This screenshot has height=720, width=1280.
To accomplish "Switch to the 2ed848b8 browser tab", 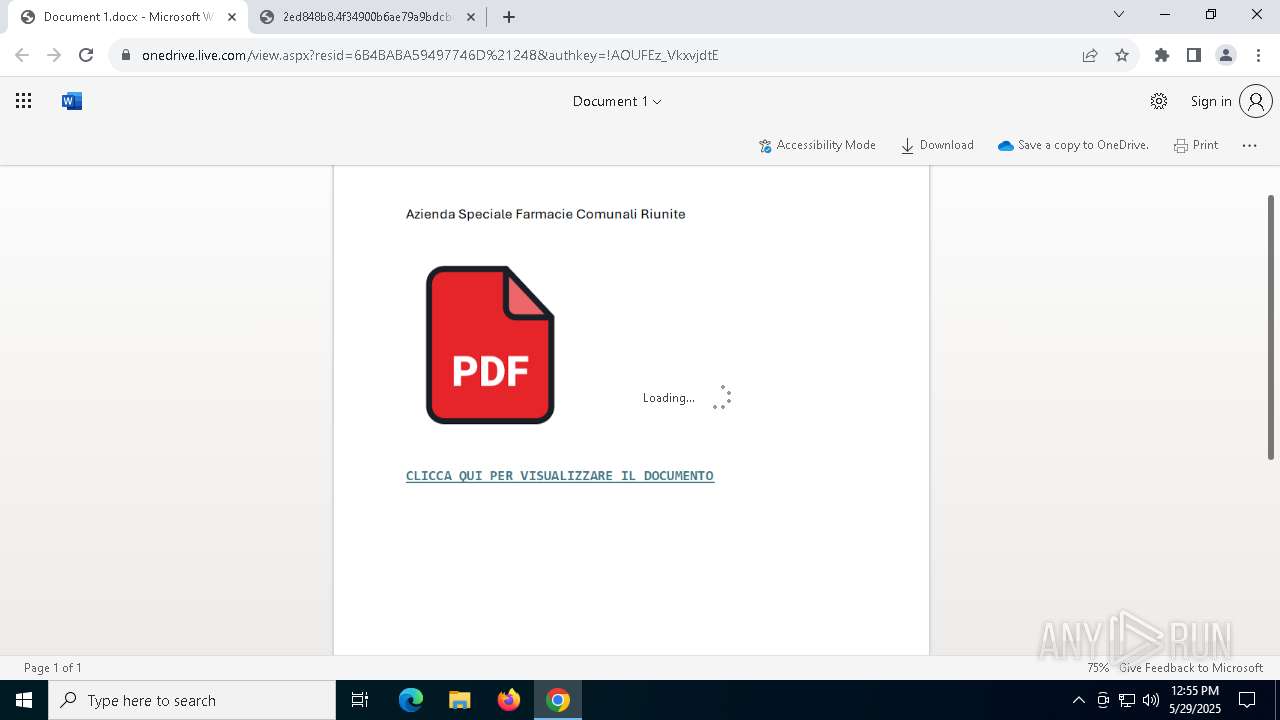I will (x=367, y=17).
